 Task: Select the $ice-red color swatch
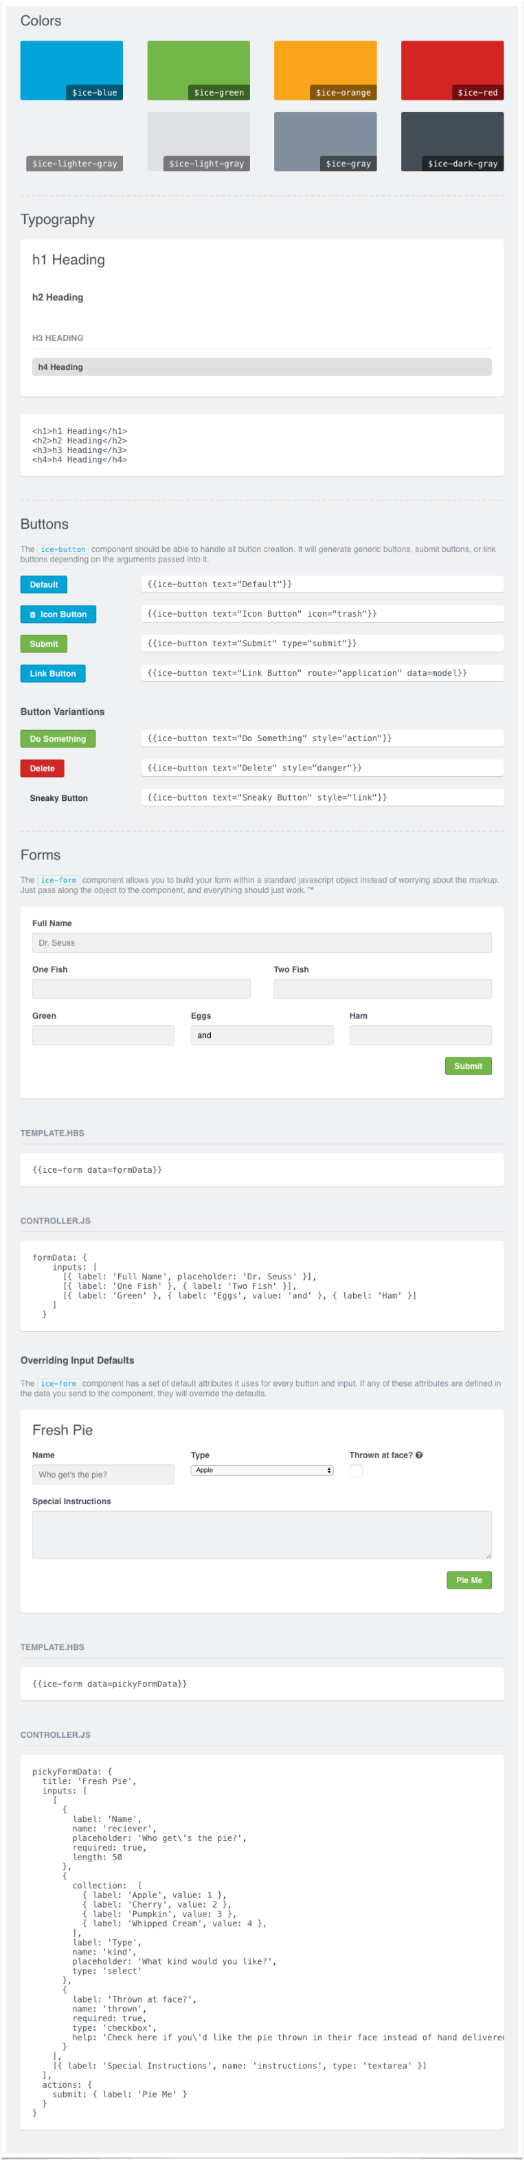pyautogui.click(x=452, y=71)
